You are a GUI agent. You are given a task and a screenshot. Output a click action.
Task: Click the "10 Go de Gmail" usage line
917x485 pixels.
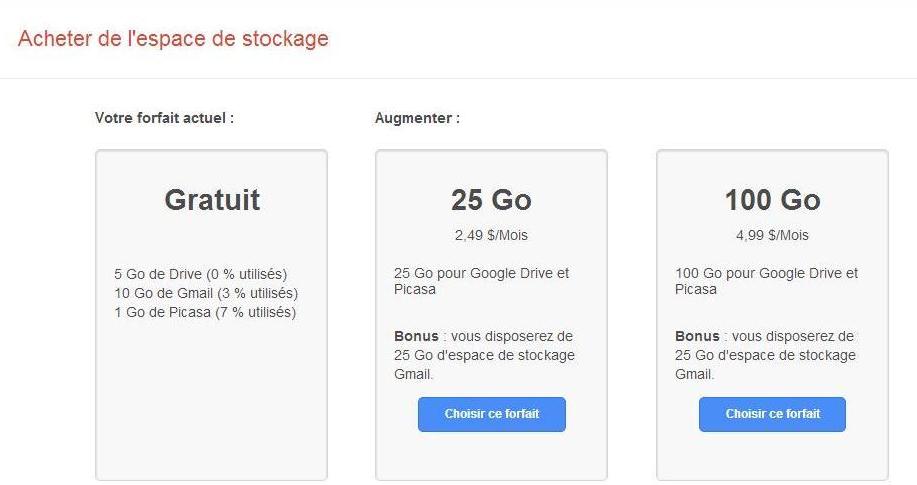click(x=206, y=293)
